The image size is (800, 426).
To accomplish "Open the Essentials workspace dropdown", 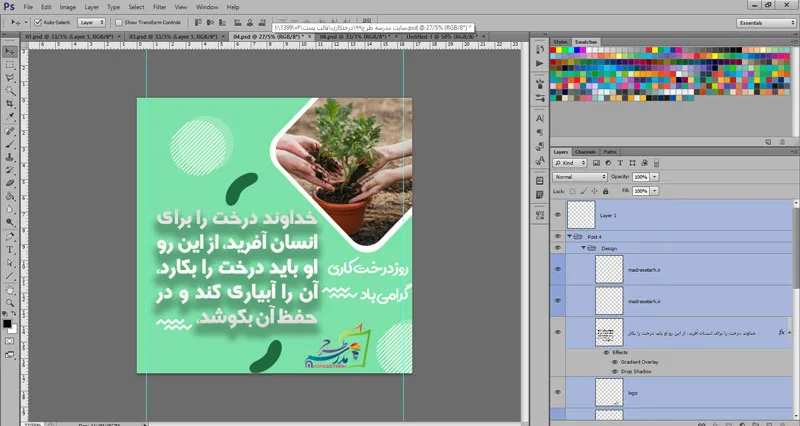I will 766,23.
